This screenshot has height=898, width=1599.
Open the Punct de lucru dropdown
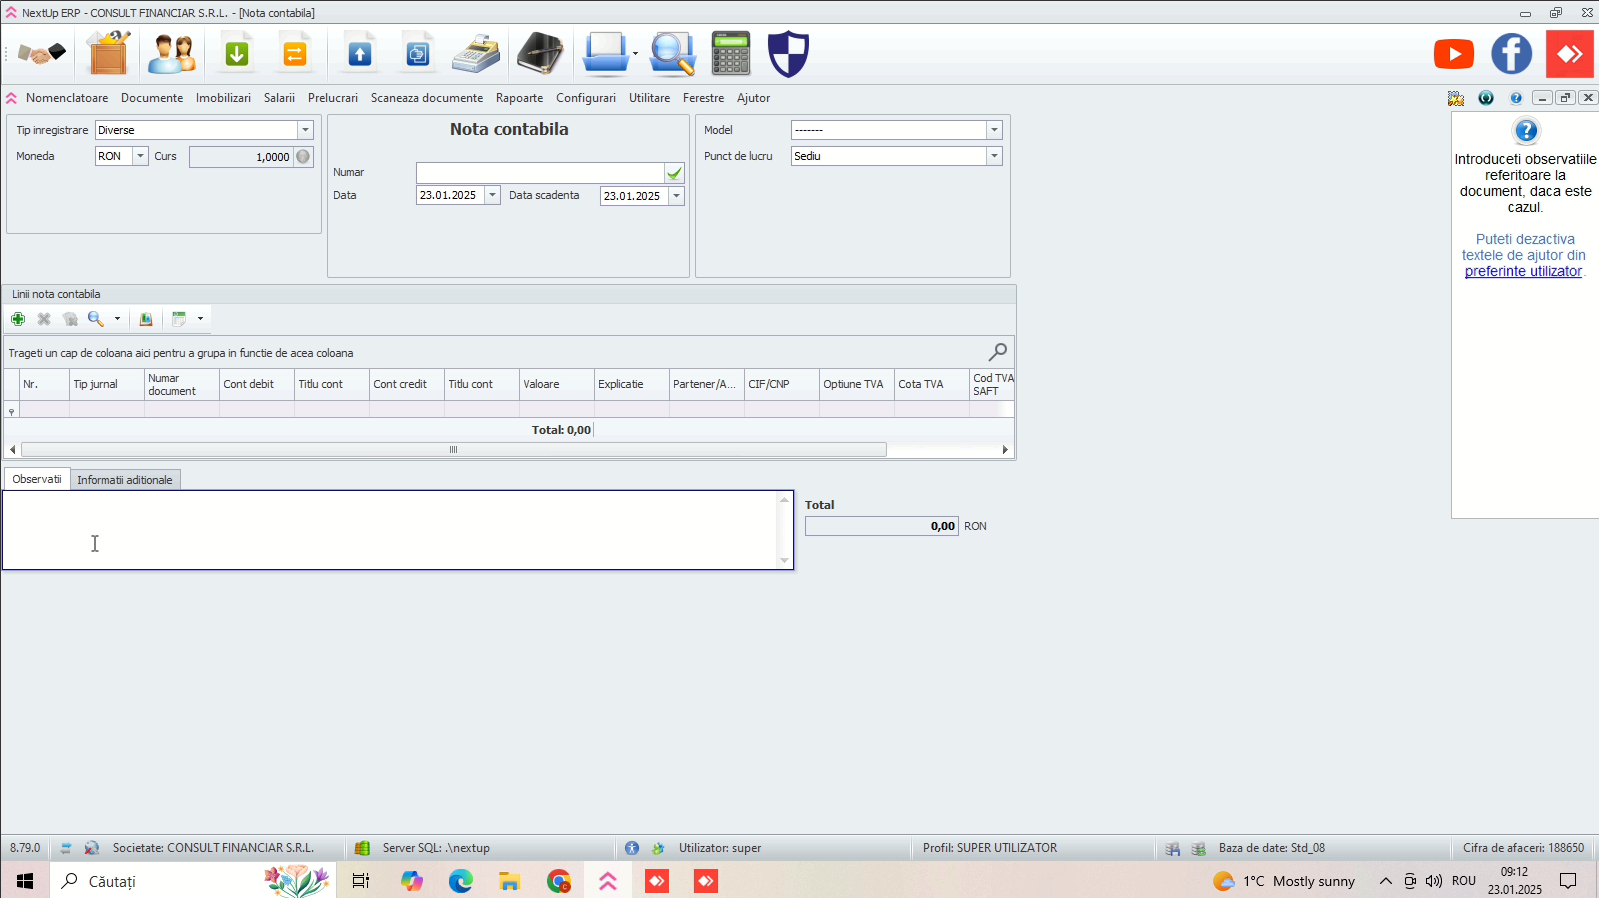(994, 156)
